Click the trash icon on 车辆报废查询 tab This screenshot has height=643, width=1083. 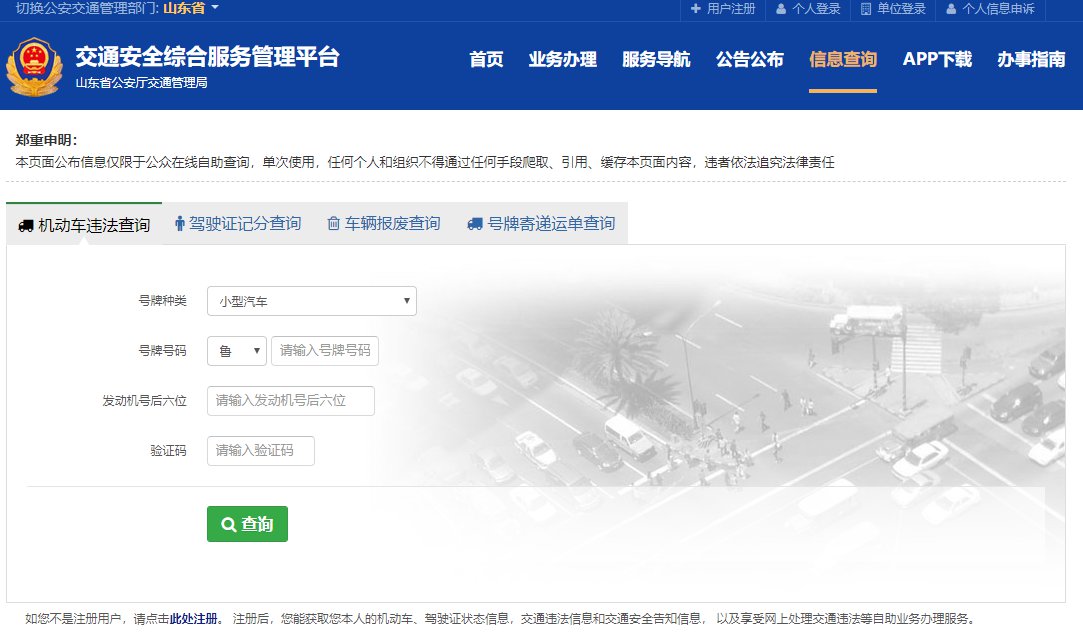tap(333, 224)
